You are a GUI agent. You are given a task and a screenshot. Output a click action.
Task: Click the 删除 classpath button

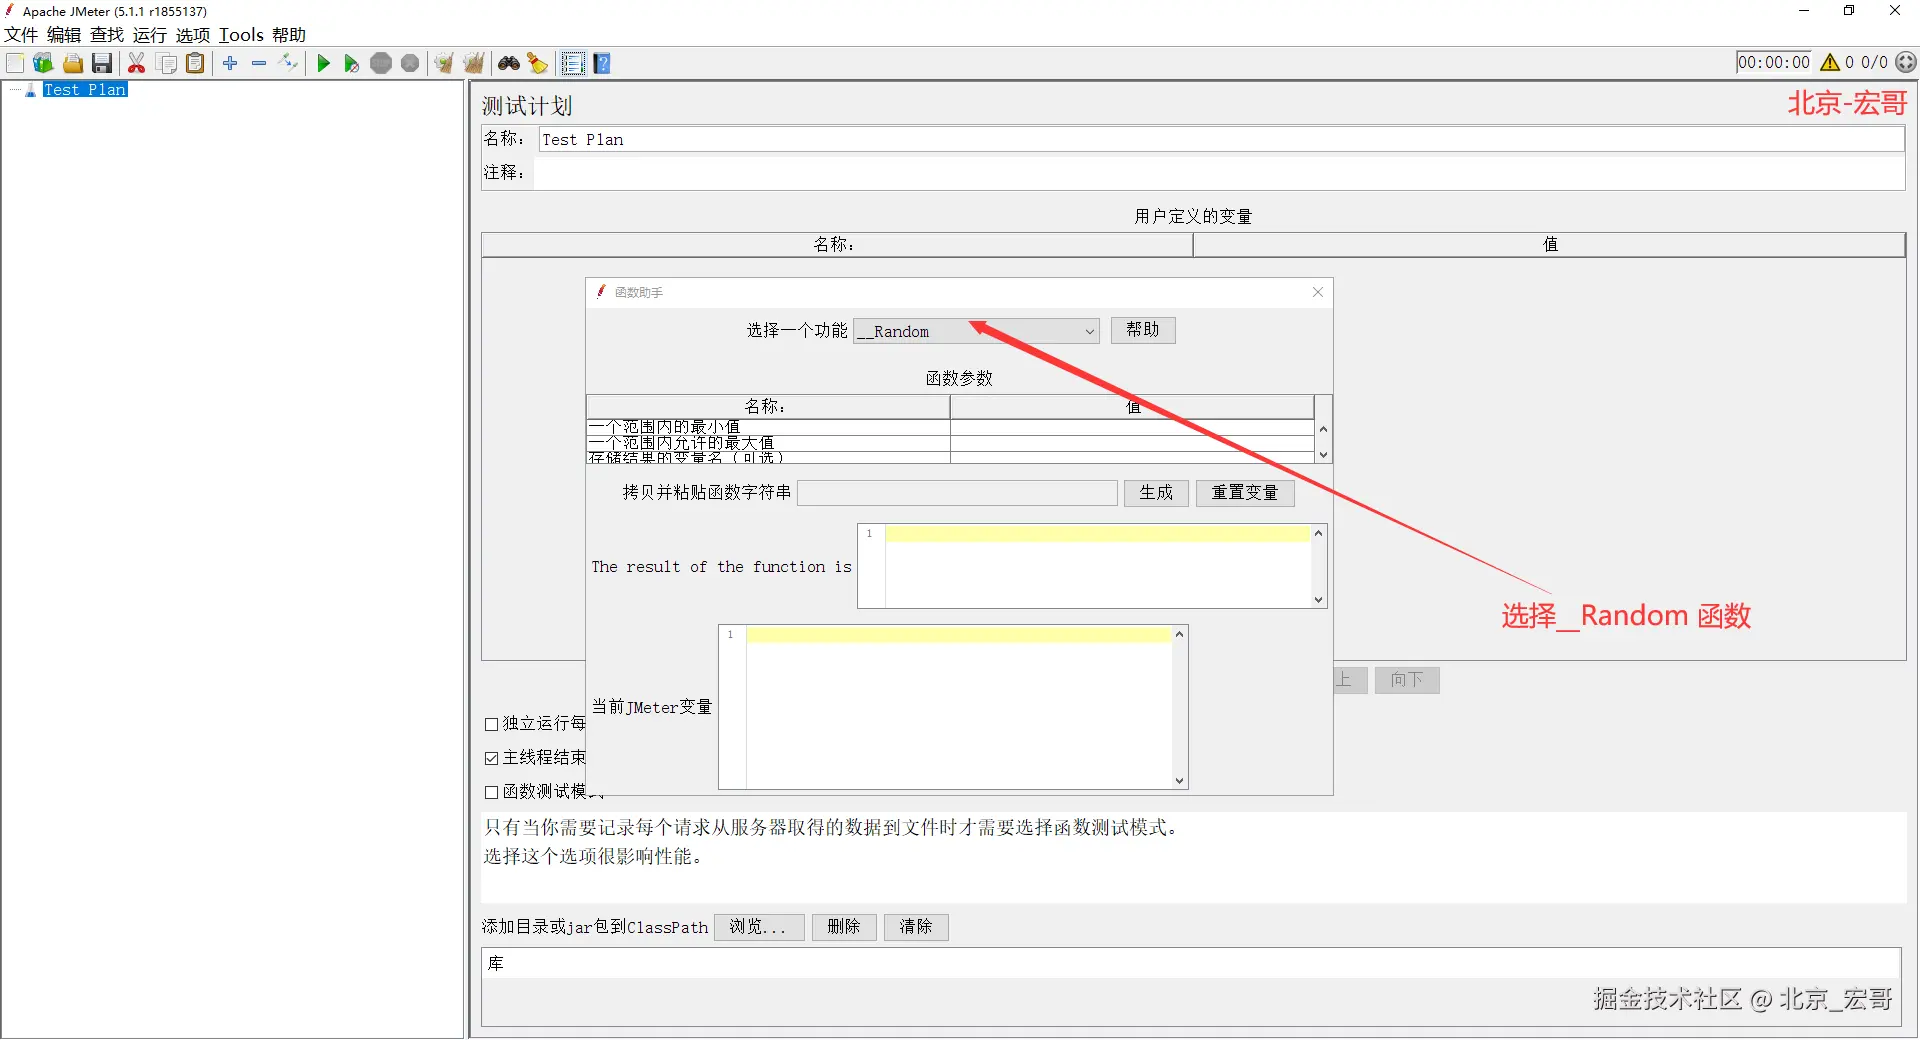click(844, 927)
